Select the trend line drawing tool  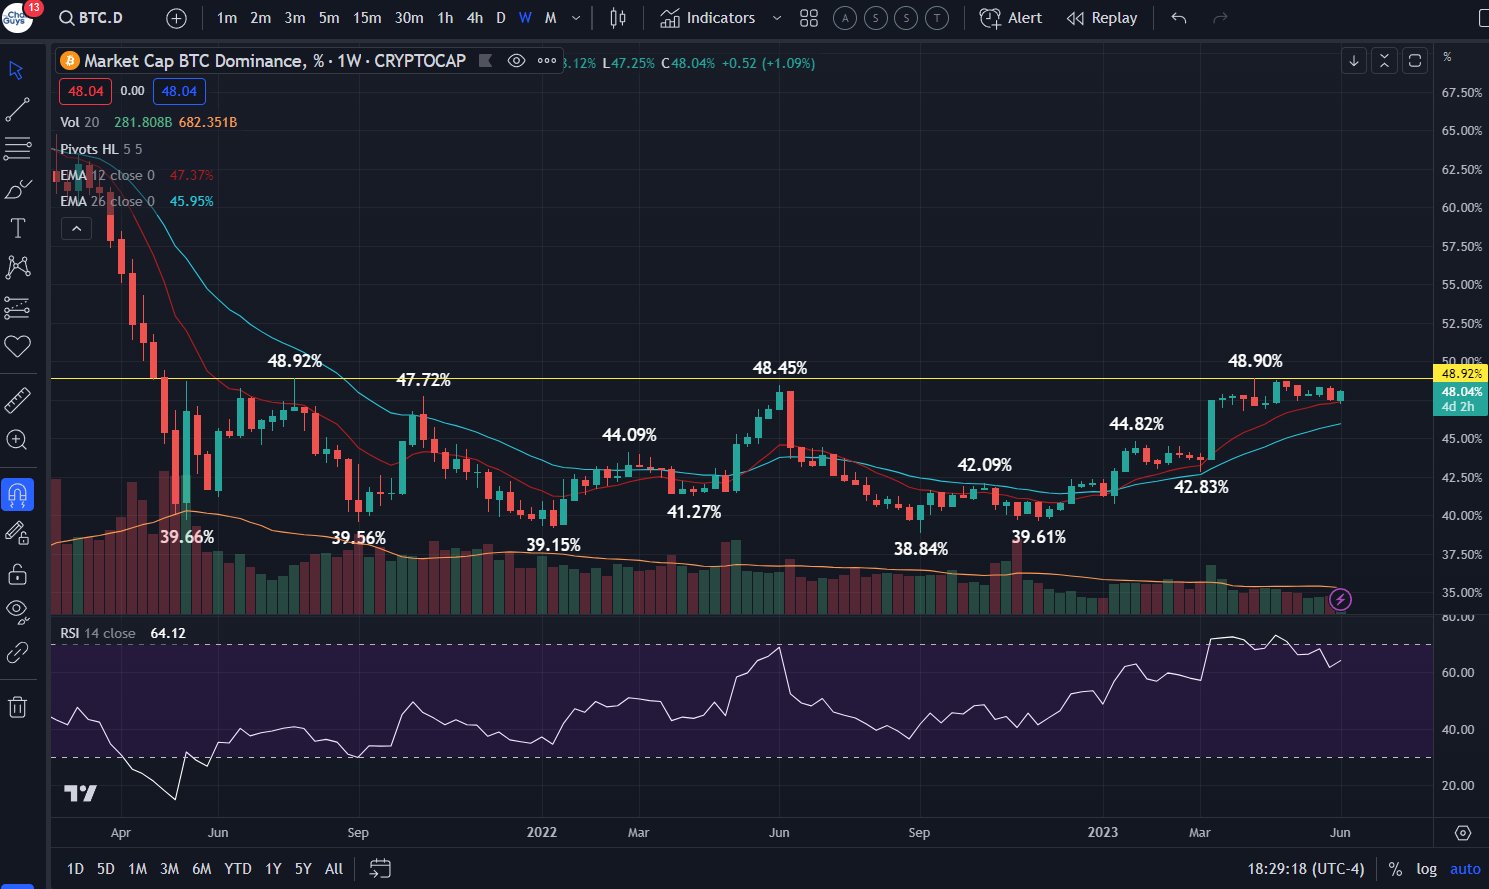(x=17, y=110)
